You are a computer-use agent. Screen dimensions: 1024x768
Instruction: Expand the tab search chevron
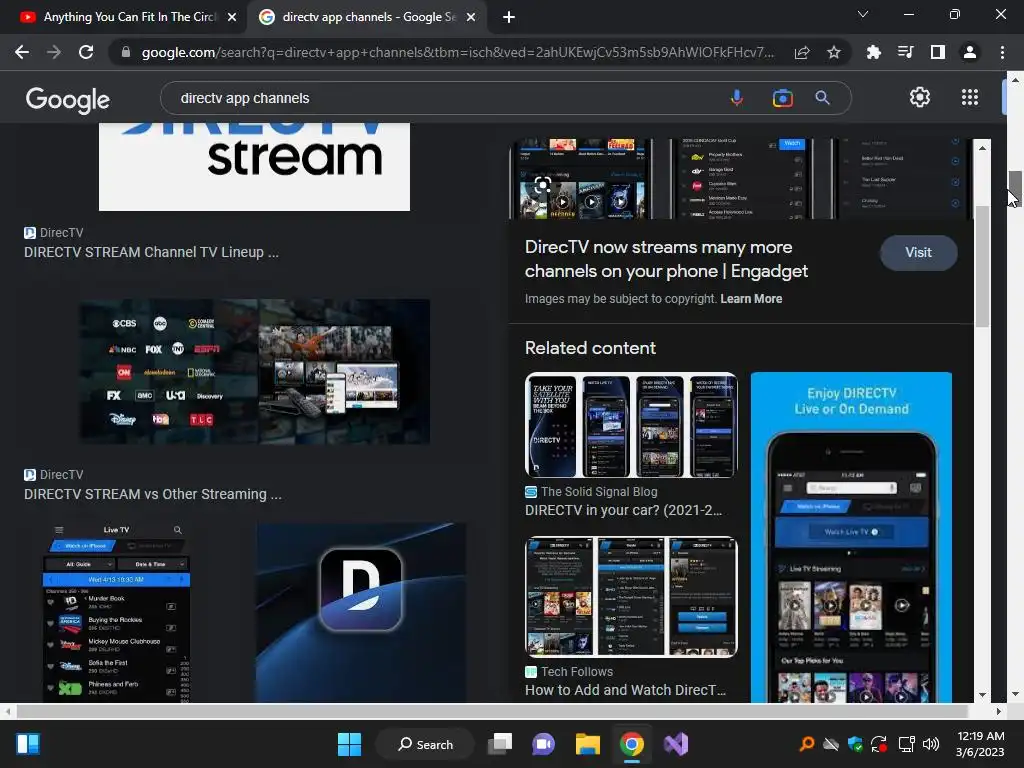pos(863,14)
